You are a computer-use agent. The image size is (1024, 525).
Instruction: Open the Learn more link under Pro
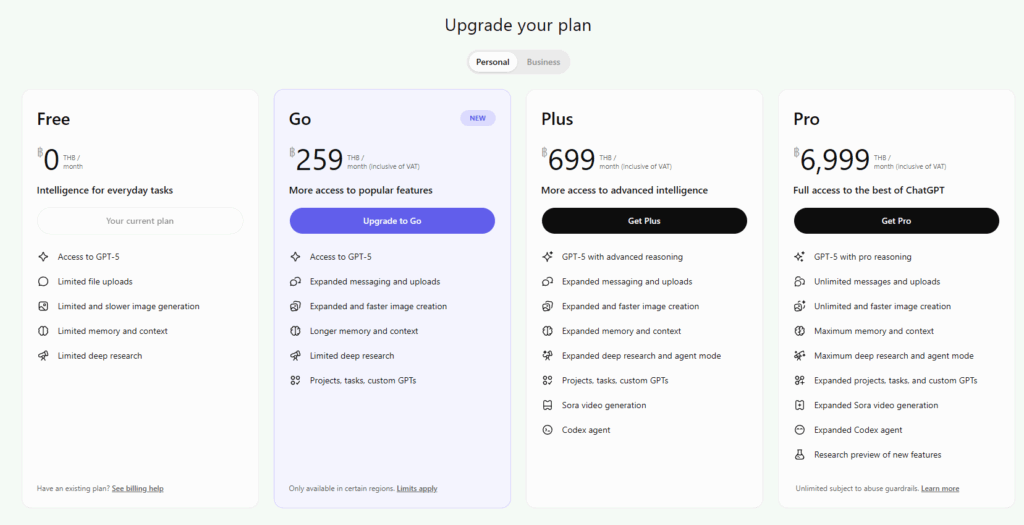tap(940, 489)
